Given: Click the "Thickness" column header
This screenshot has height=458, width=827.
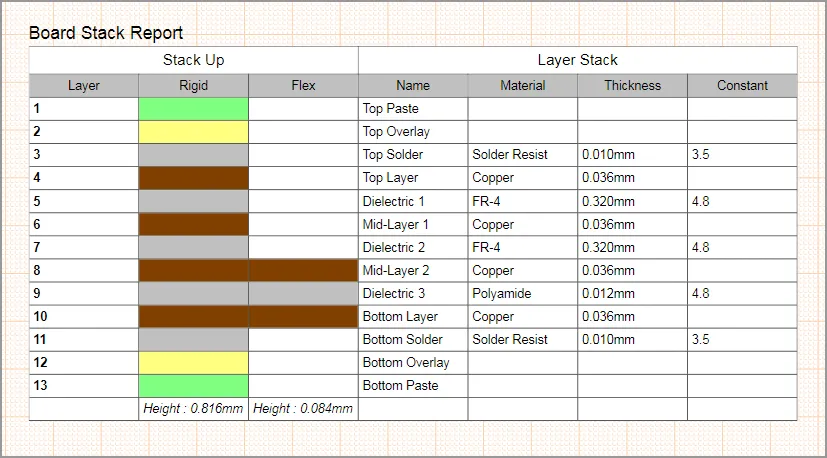Looking at the screenshot, I should point(632,85).
